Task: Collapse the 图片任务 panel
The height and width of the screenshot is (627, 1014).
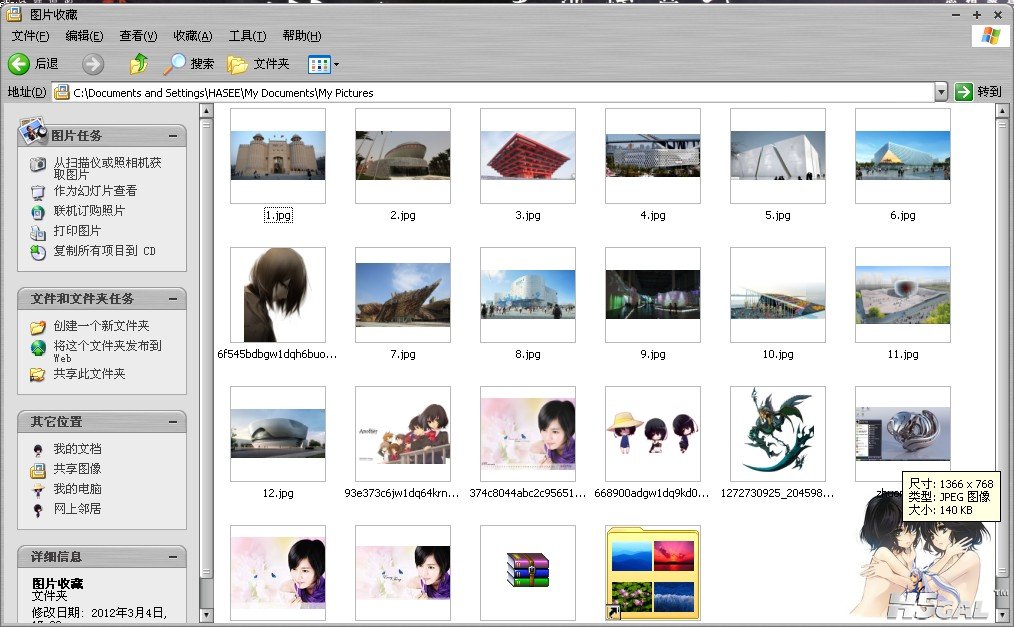Action: point(173,136)
